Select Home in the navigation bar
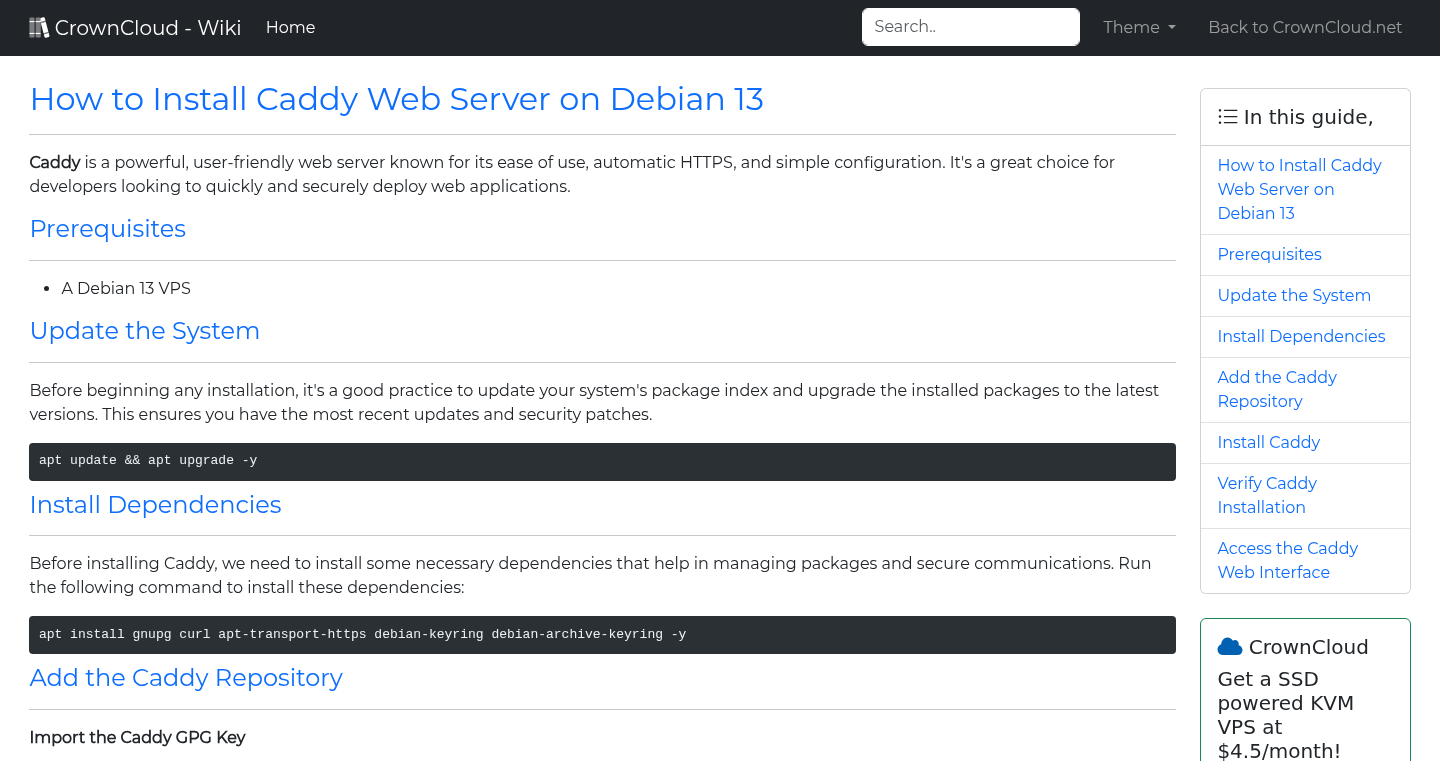This screenshot has height=761, width=1440. pos(290,27)
